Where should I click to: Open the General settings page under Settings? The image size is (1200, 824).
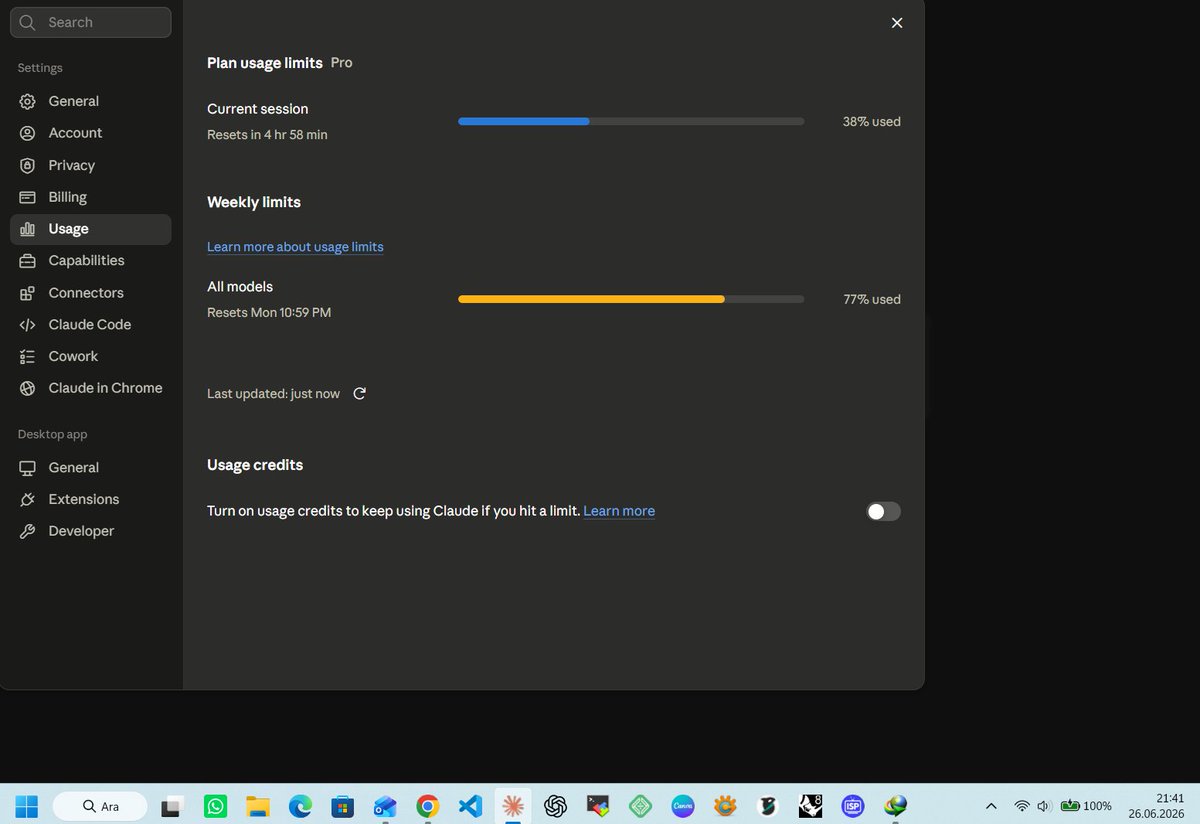tap(91, 101)
